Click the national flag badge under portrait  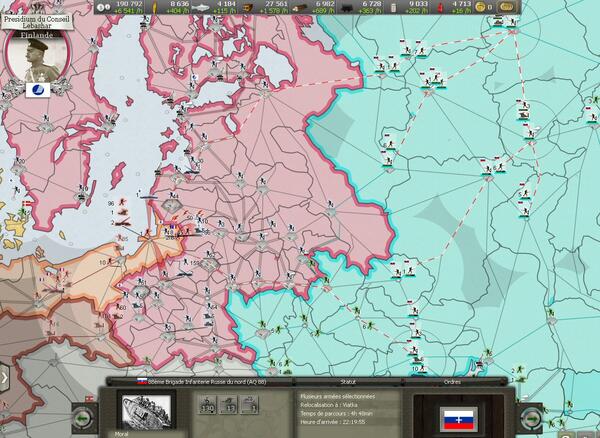(x=38, y=90)
